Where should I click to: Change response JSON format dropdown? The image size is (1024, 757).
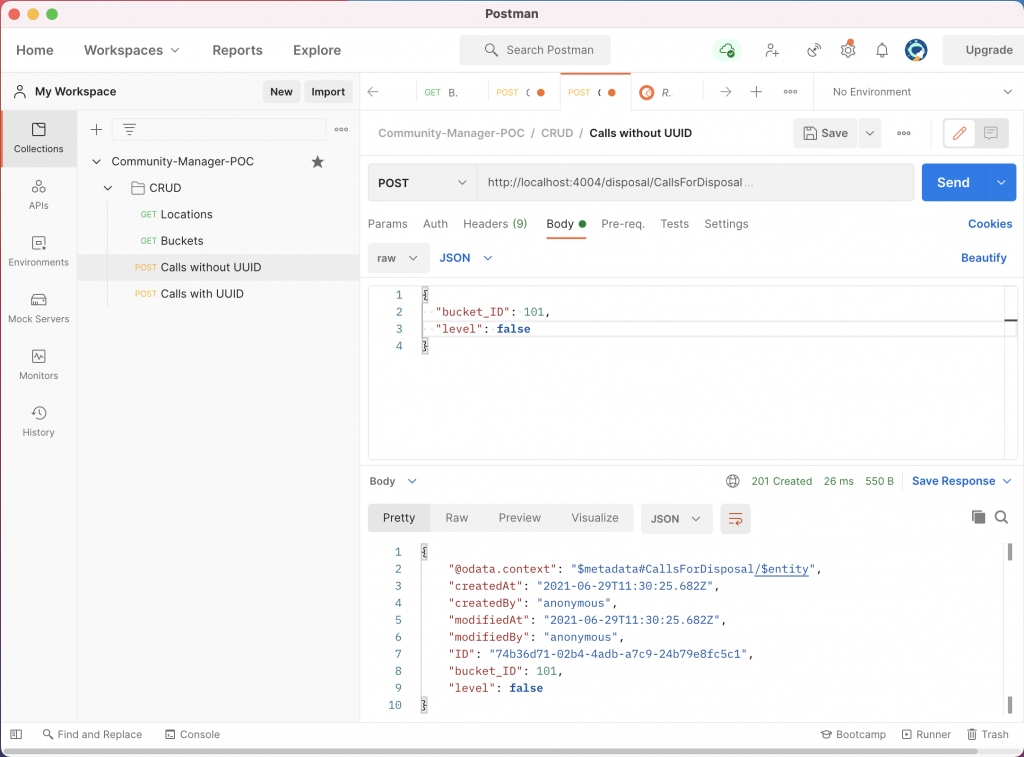click(676, 519)
